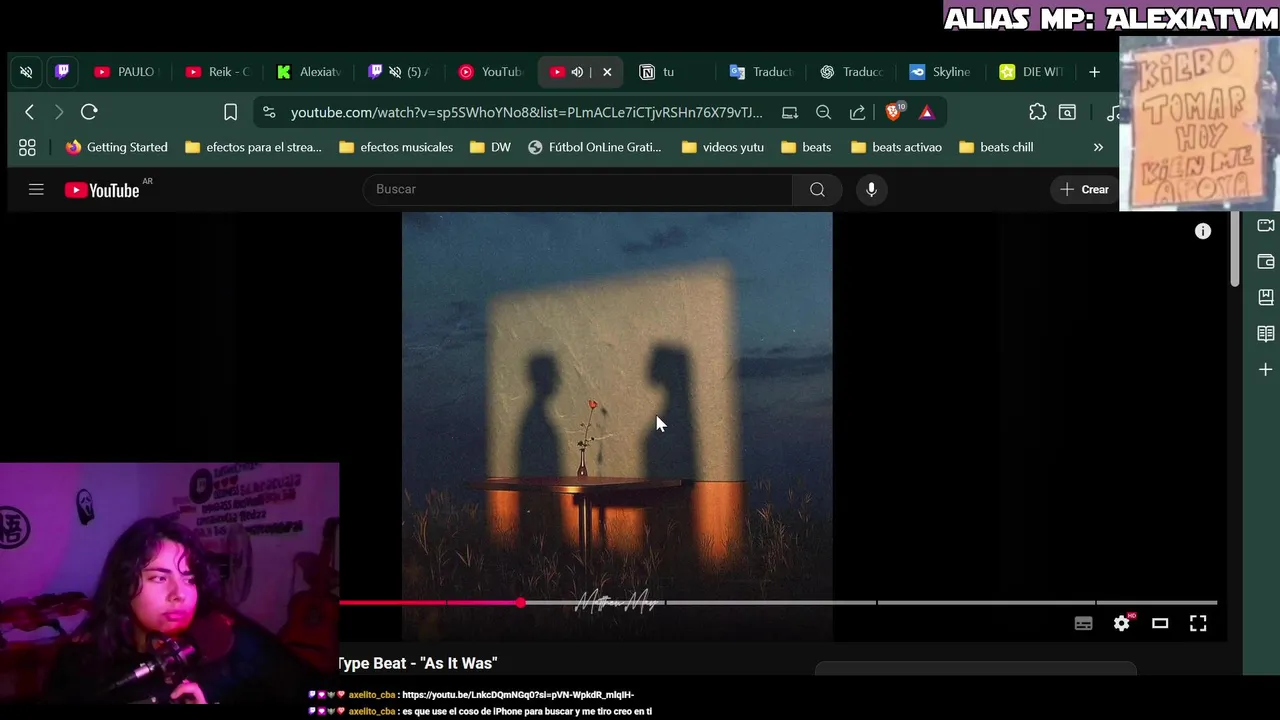
Task: Switch to the pinned Twitch tab
Action: 62,72
